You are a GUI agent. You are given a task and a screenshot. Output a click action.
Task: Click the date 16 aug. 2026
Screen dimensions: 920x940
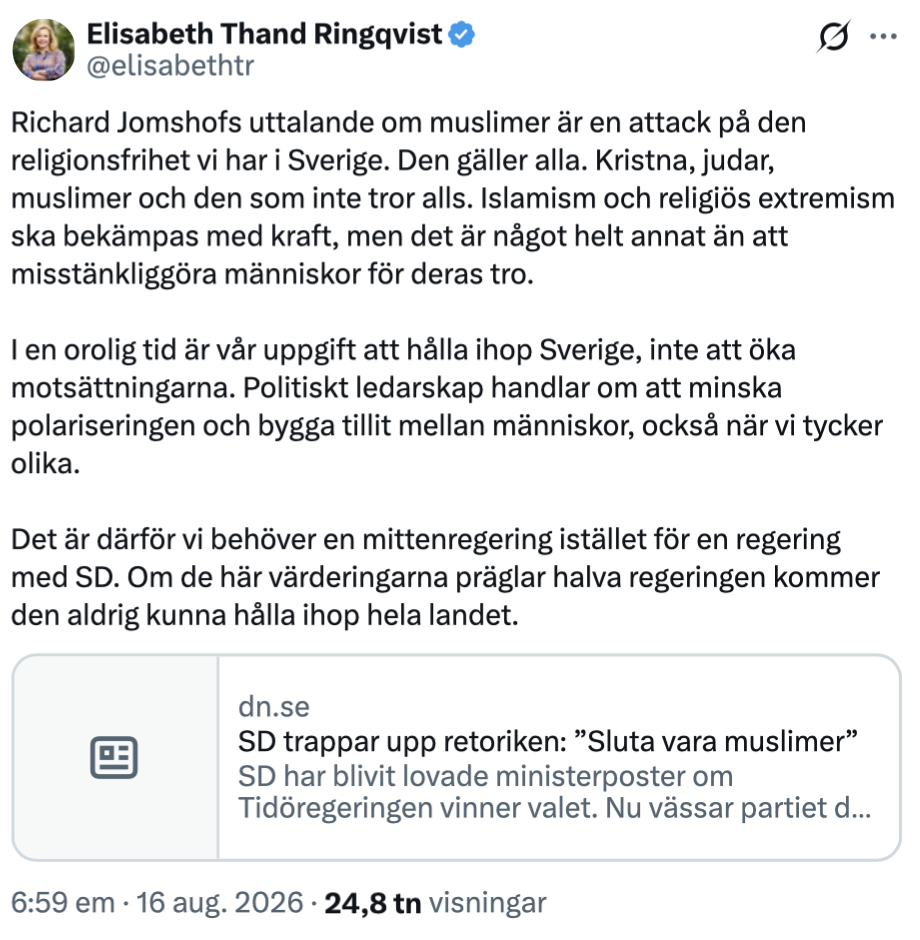[220, 903]
